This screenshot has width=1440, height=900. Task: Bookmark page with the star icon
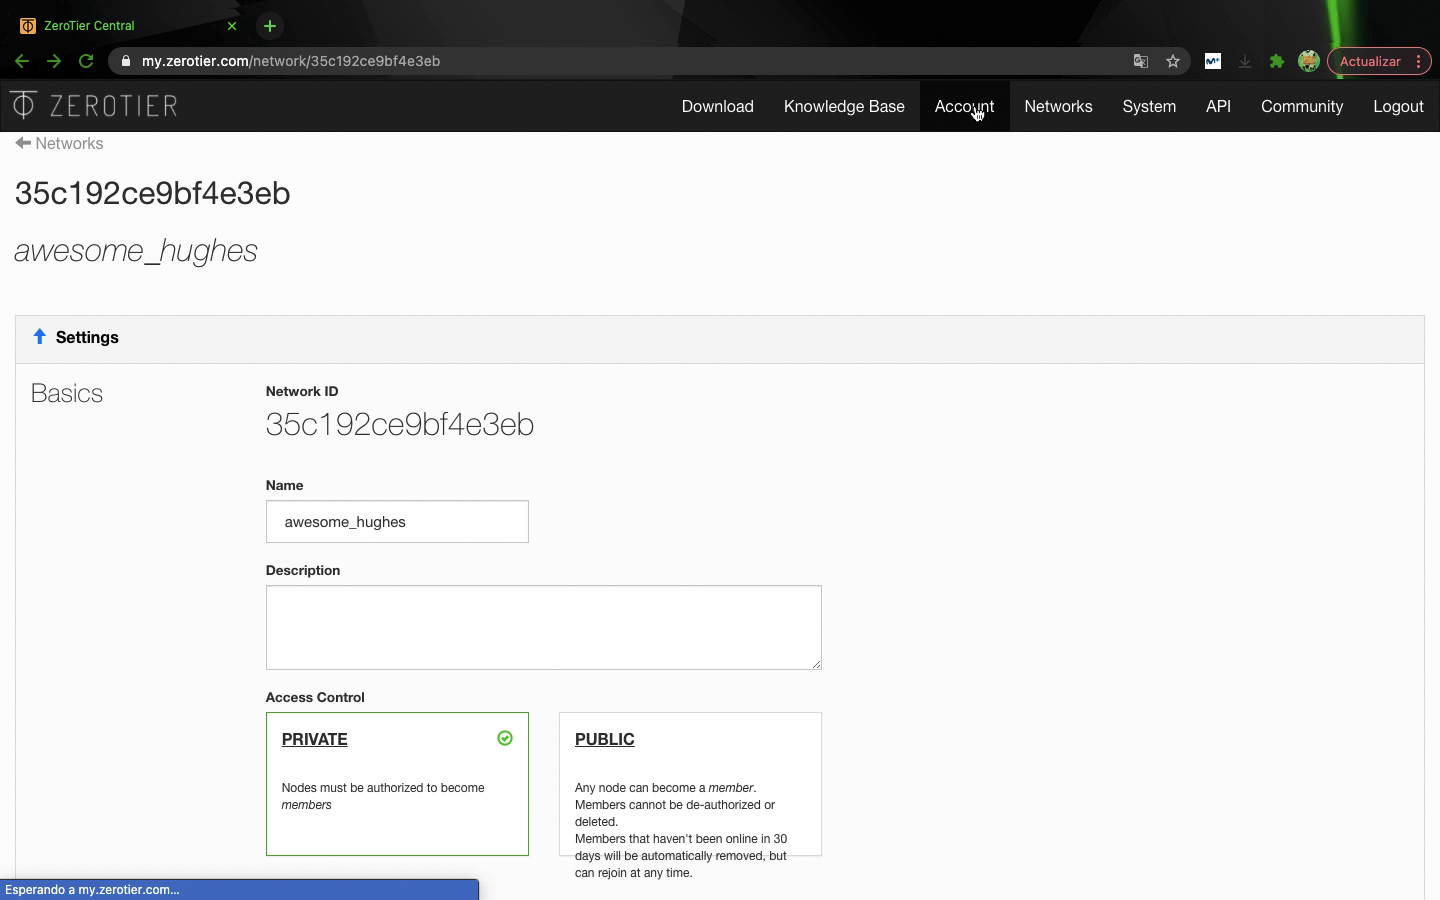[1173, 61]
